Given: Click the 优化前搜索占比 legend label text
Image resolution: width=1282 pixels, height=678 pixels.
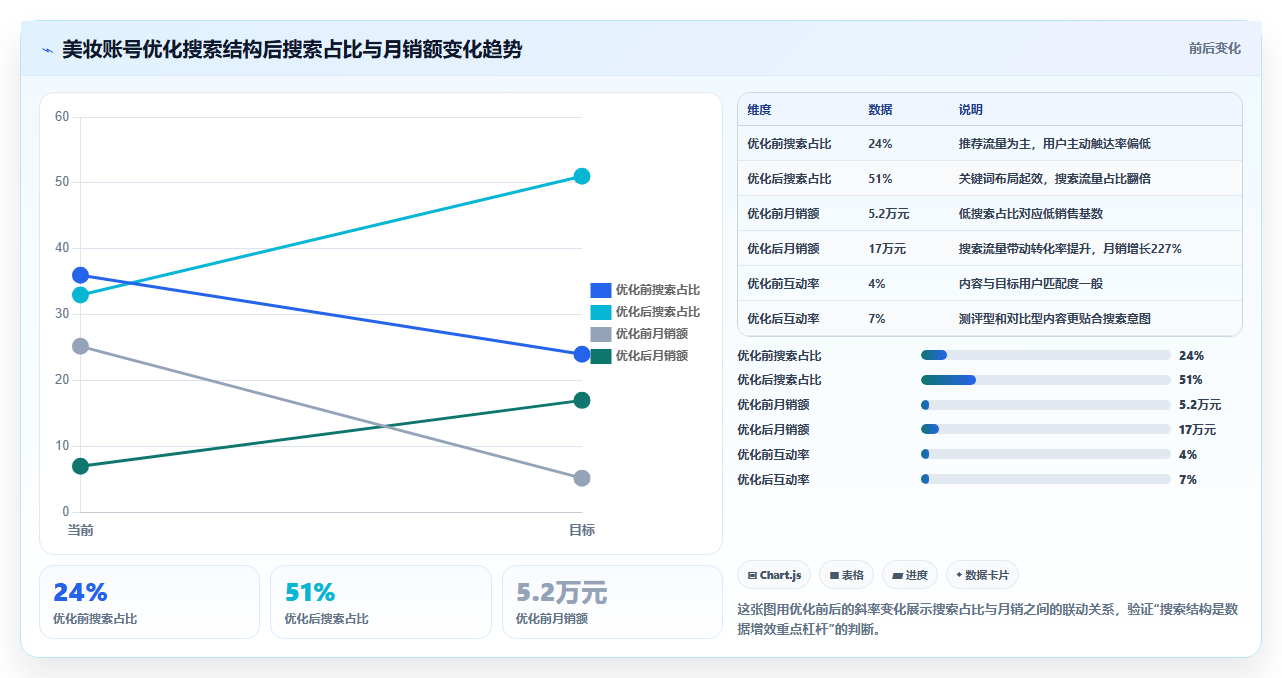Looking at the screenshot, I should (x=658, y=290).
